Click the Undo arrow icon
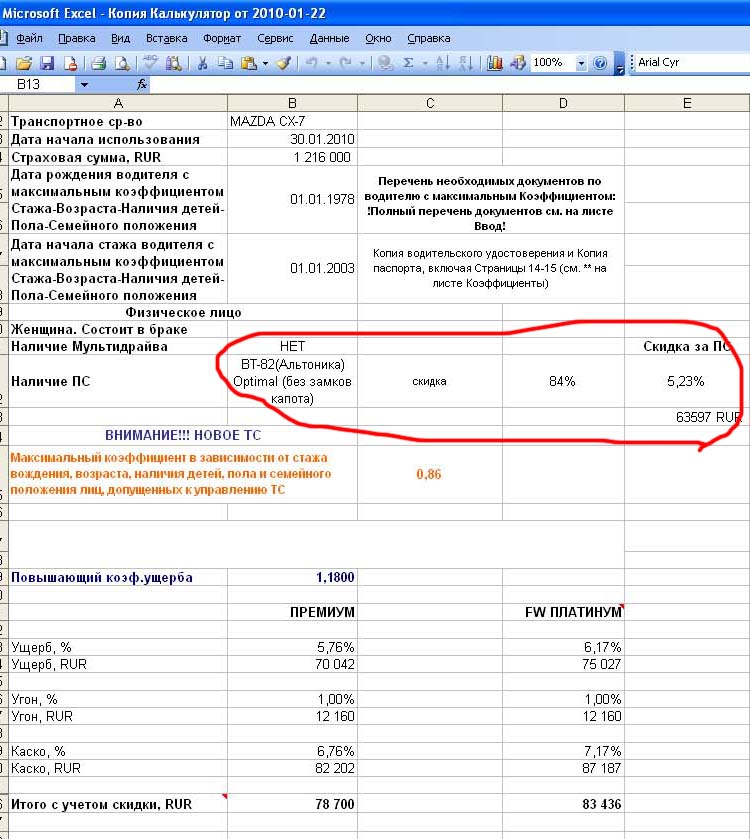The height and width of the screenshot is (839, 750). click(x=311, y=63)
